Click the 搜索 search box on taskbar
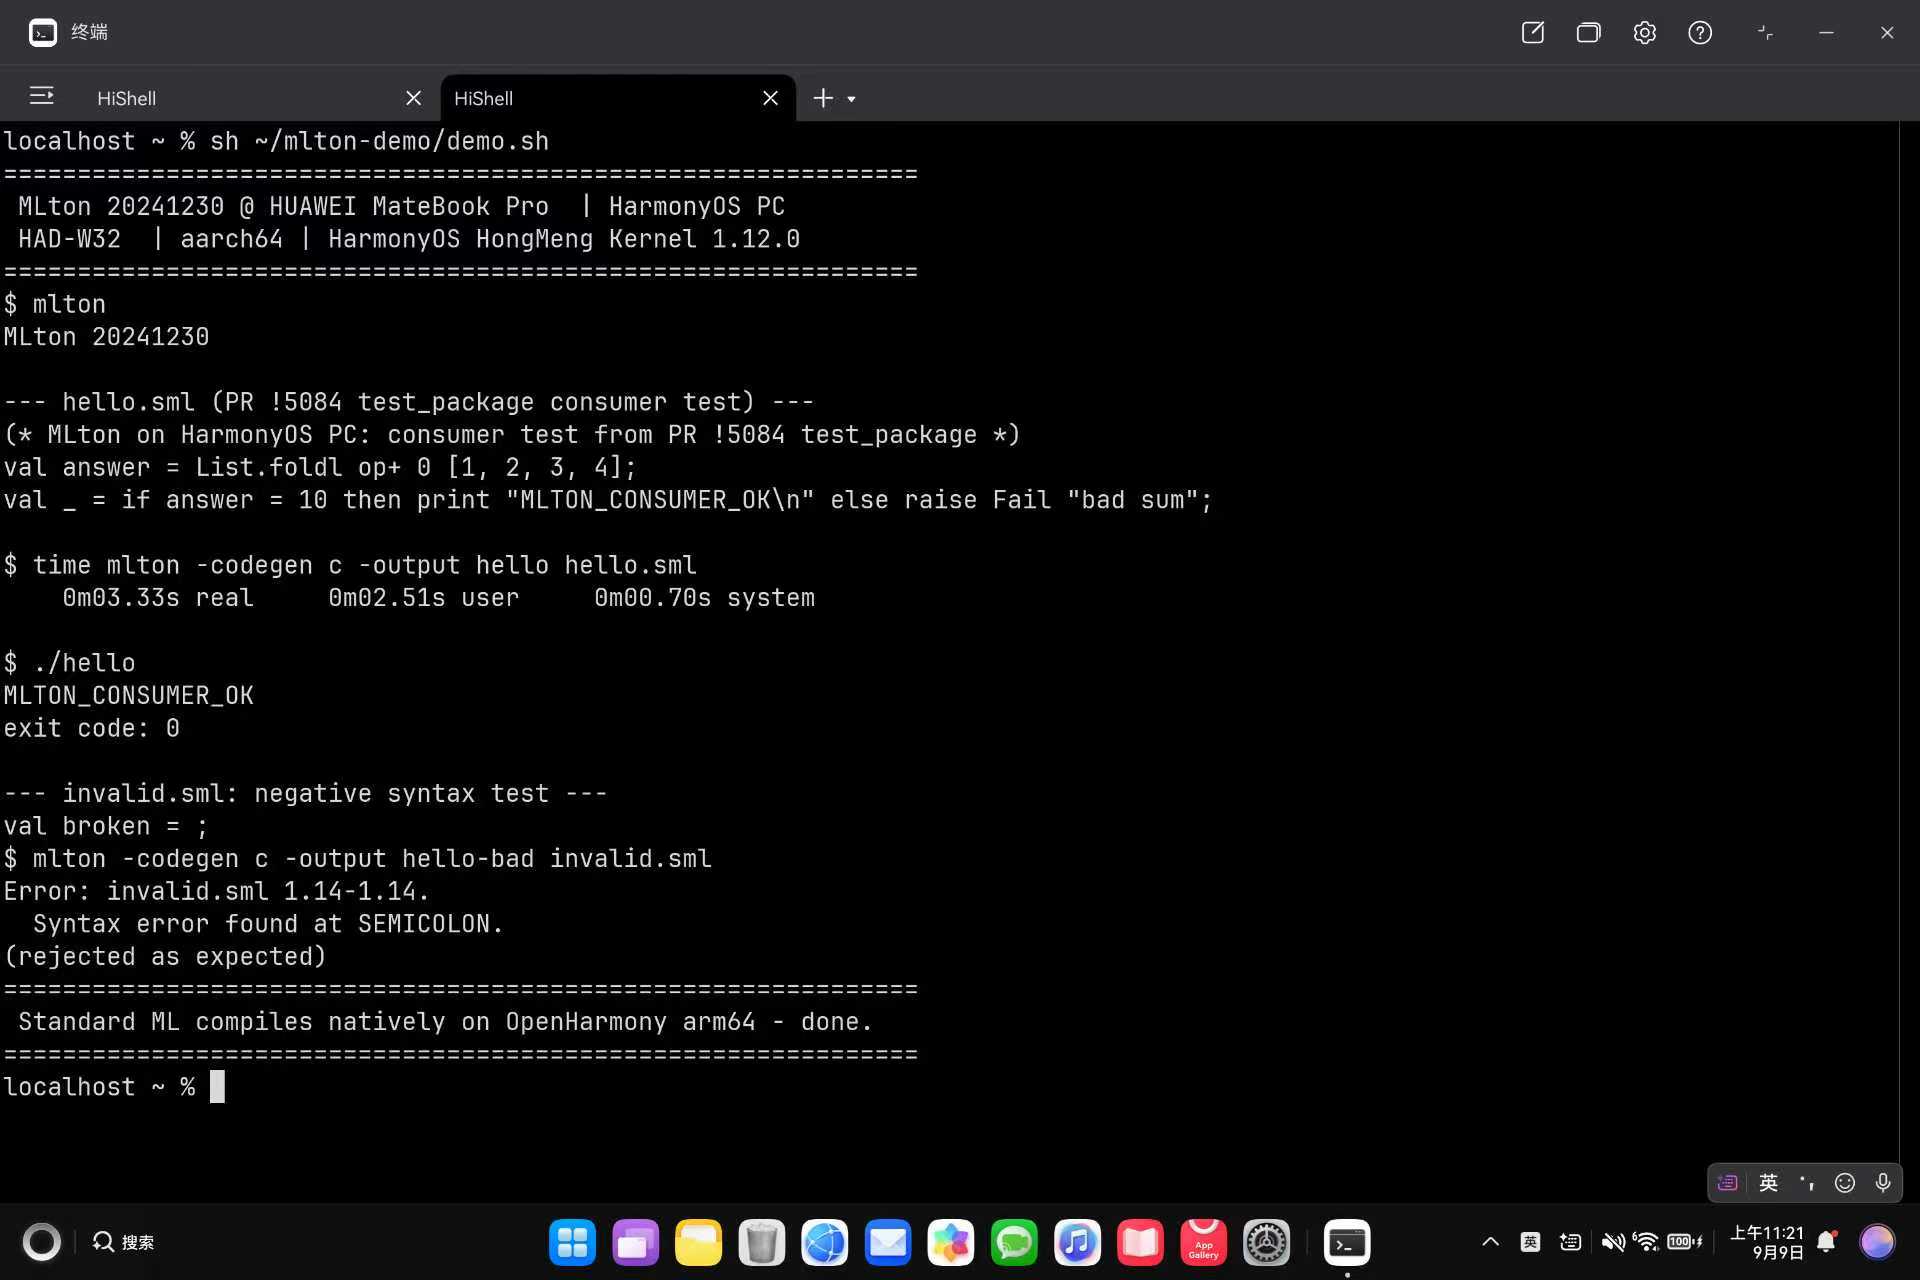The width and height of the screenshot is (1920, 1280). pos(124,1242)
